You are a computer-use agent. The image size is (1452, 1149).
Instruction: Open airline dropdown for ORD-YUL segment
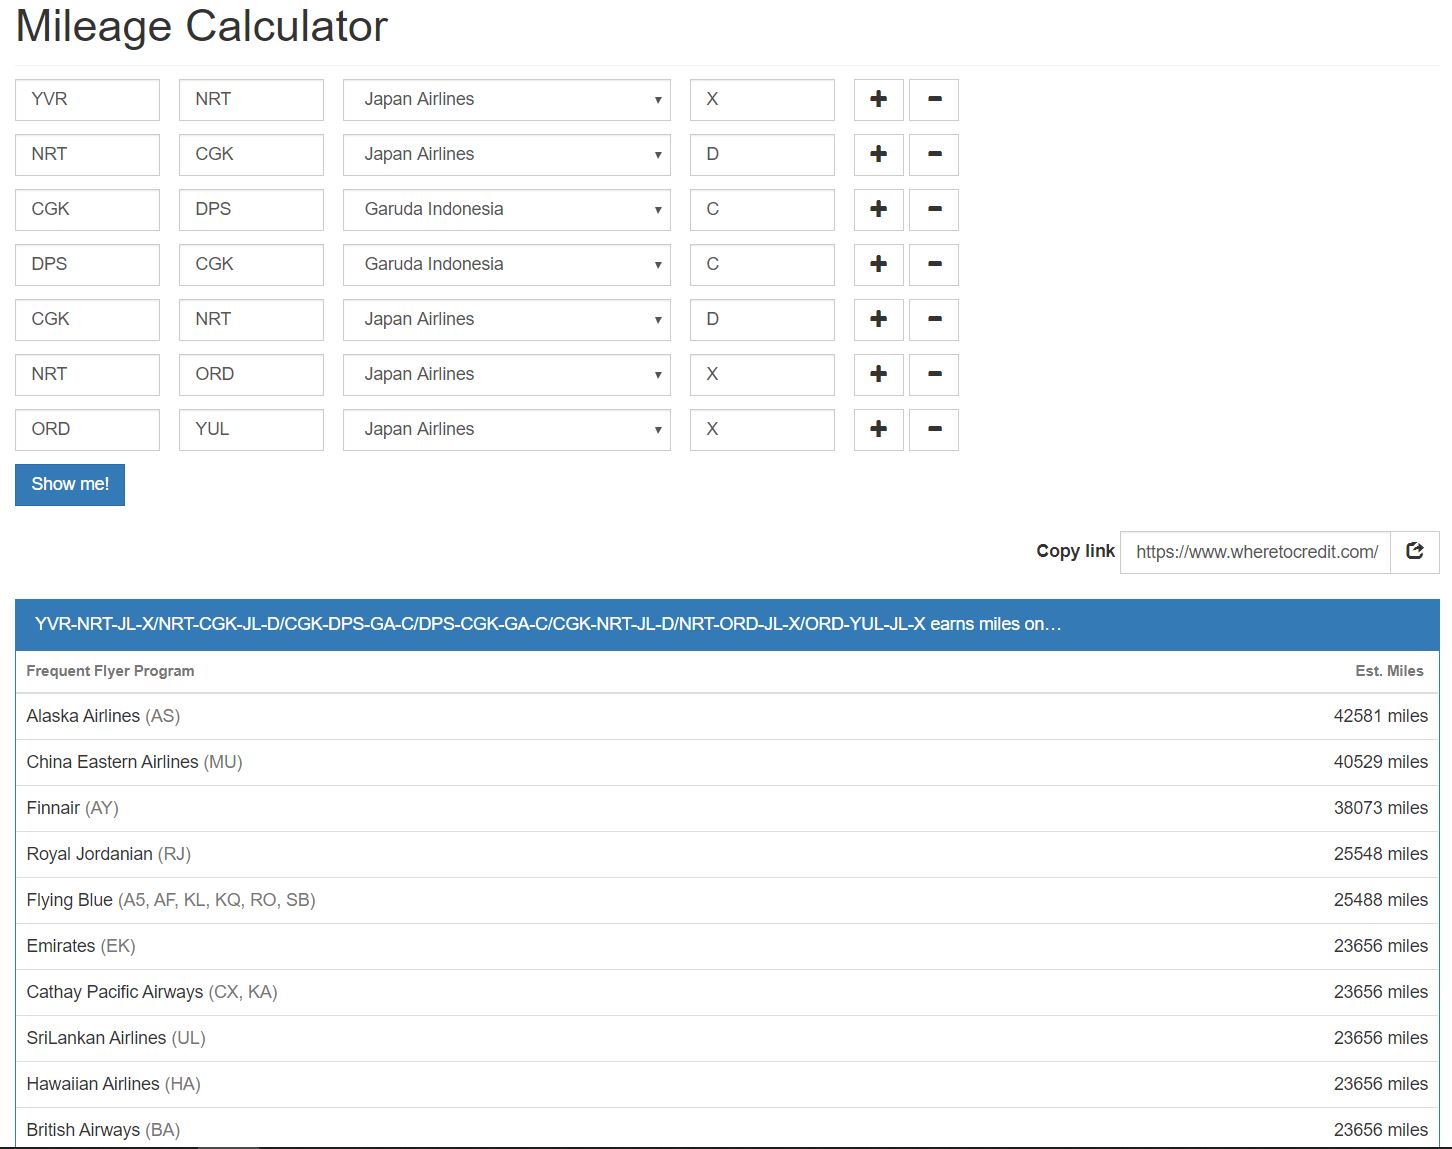[507, 430]
